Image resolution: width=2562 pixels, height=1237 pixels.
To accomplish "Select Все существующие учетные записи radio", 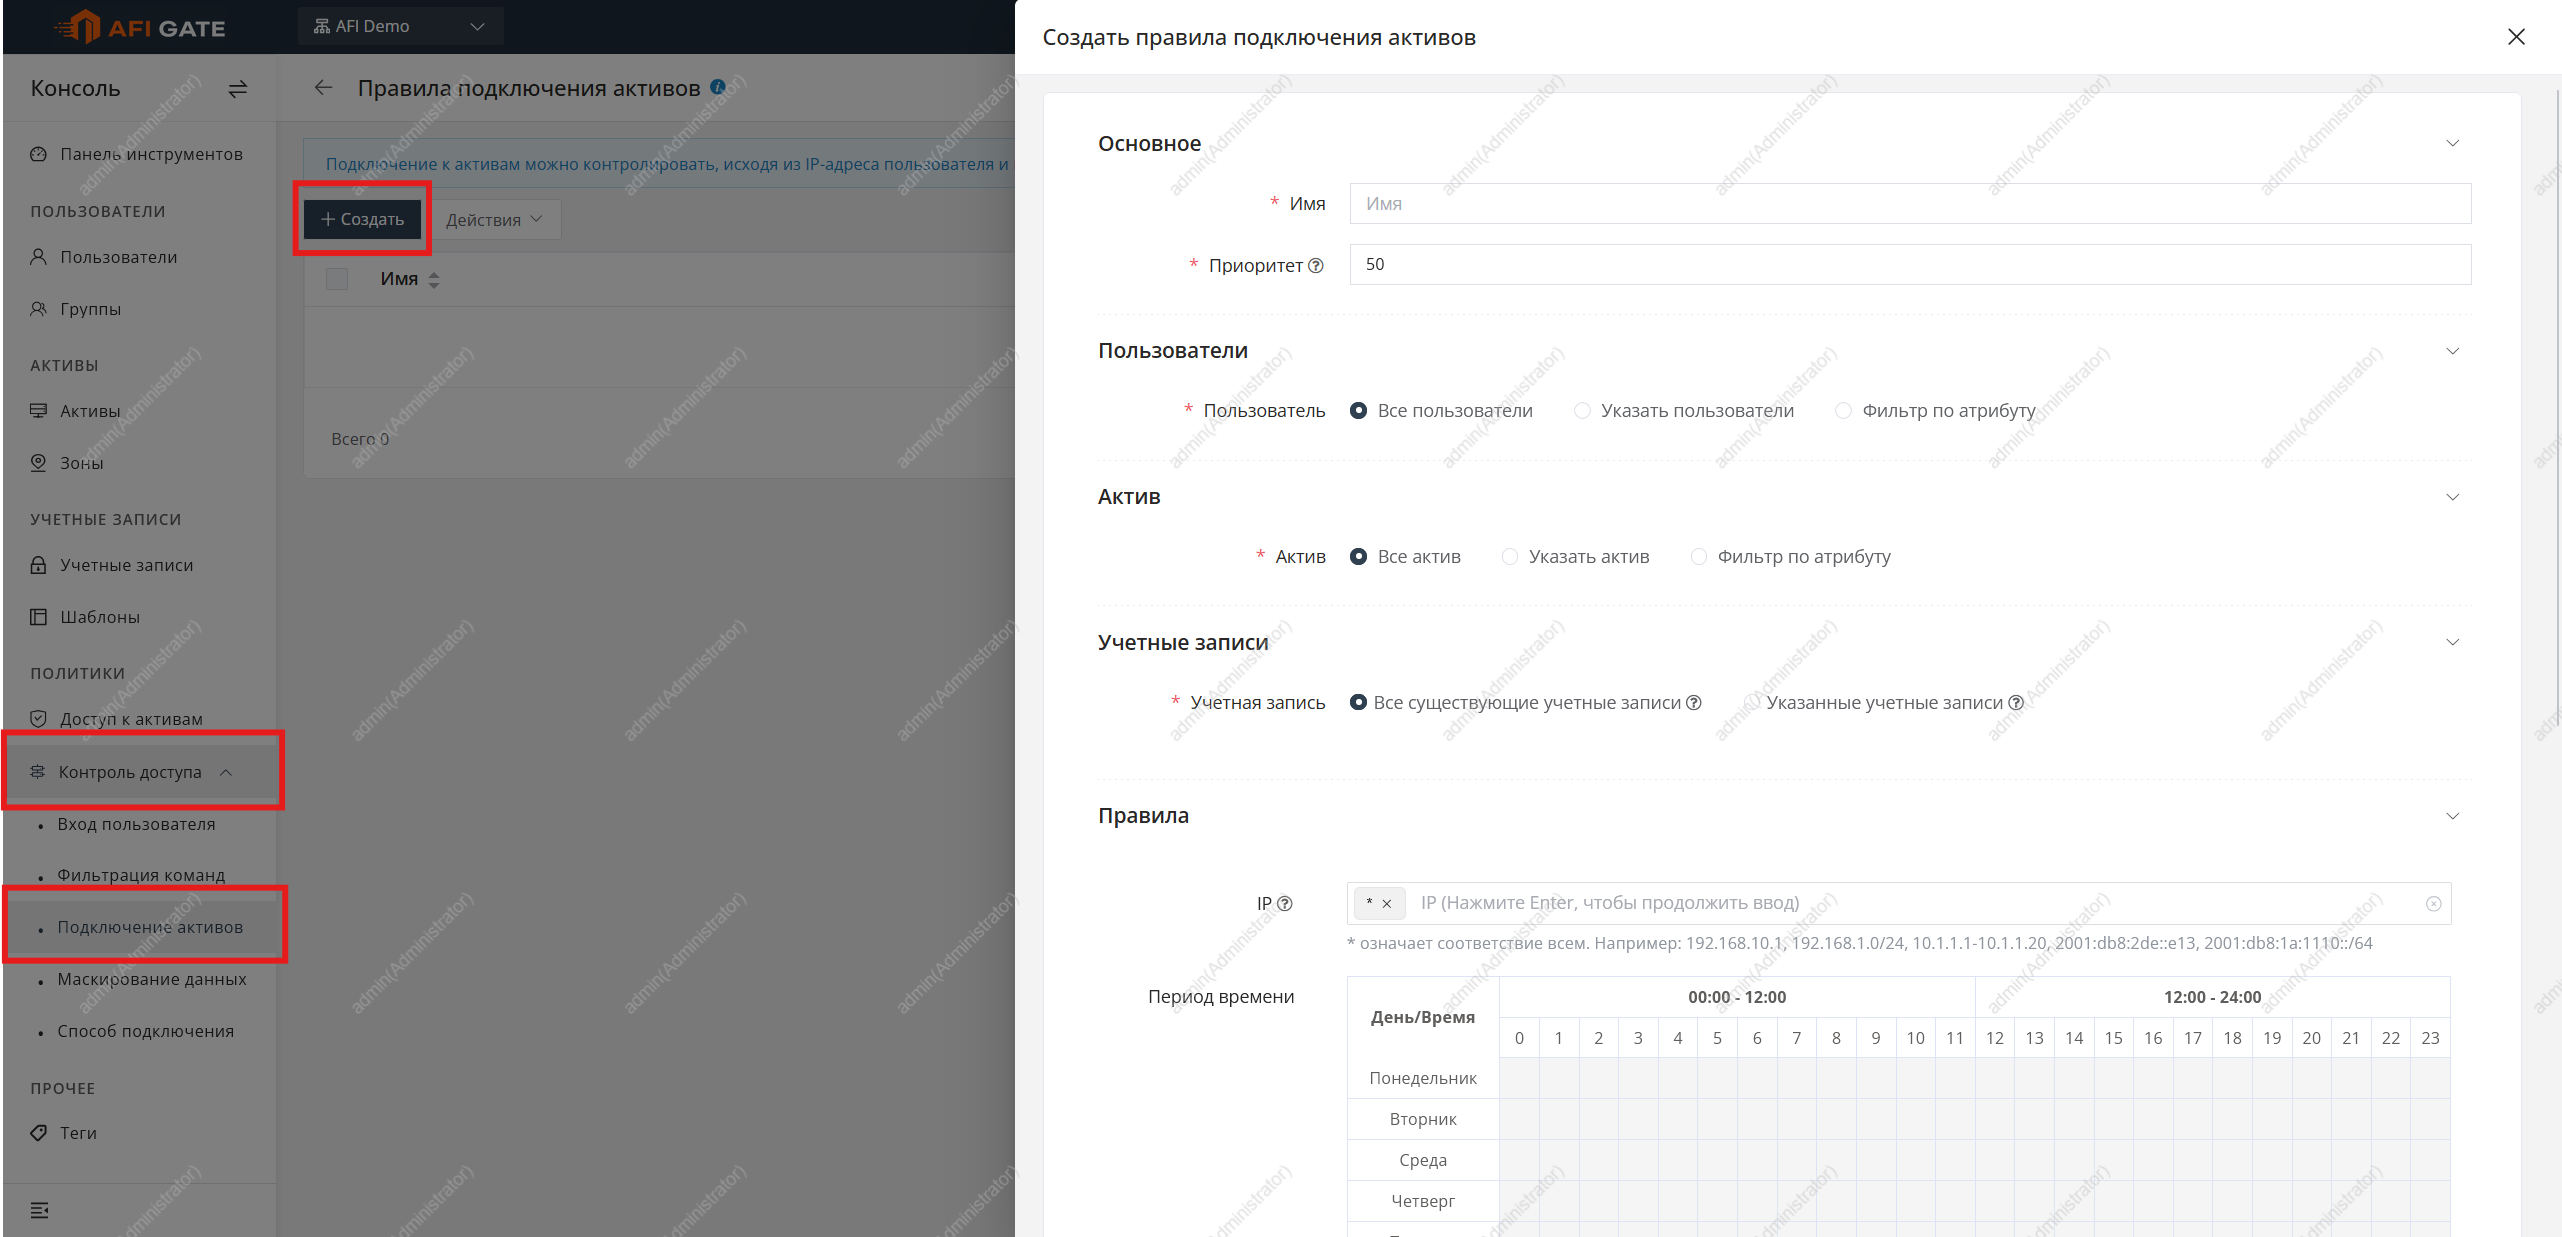I will 1358,703.
